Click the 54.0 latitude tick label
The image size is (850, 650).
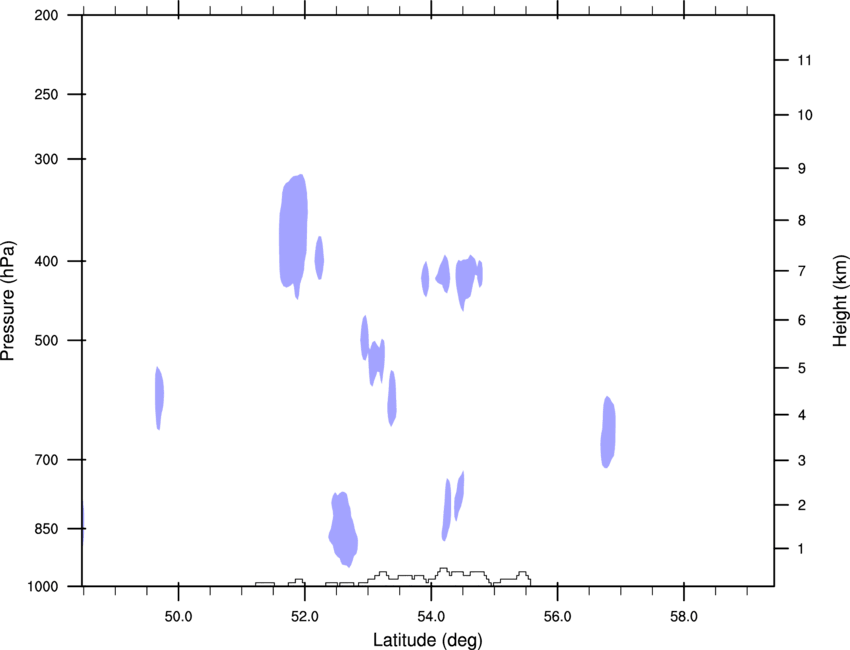tap(432, 617)
